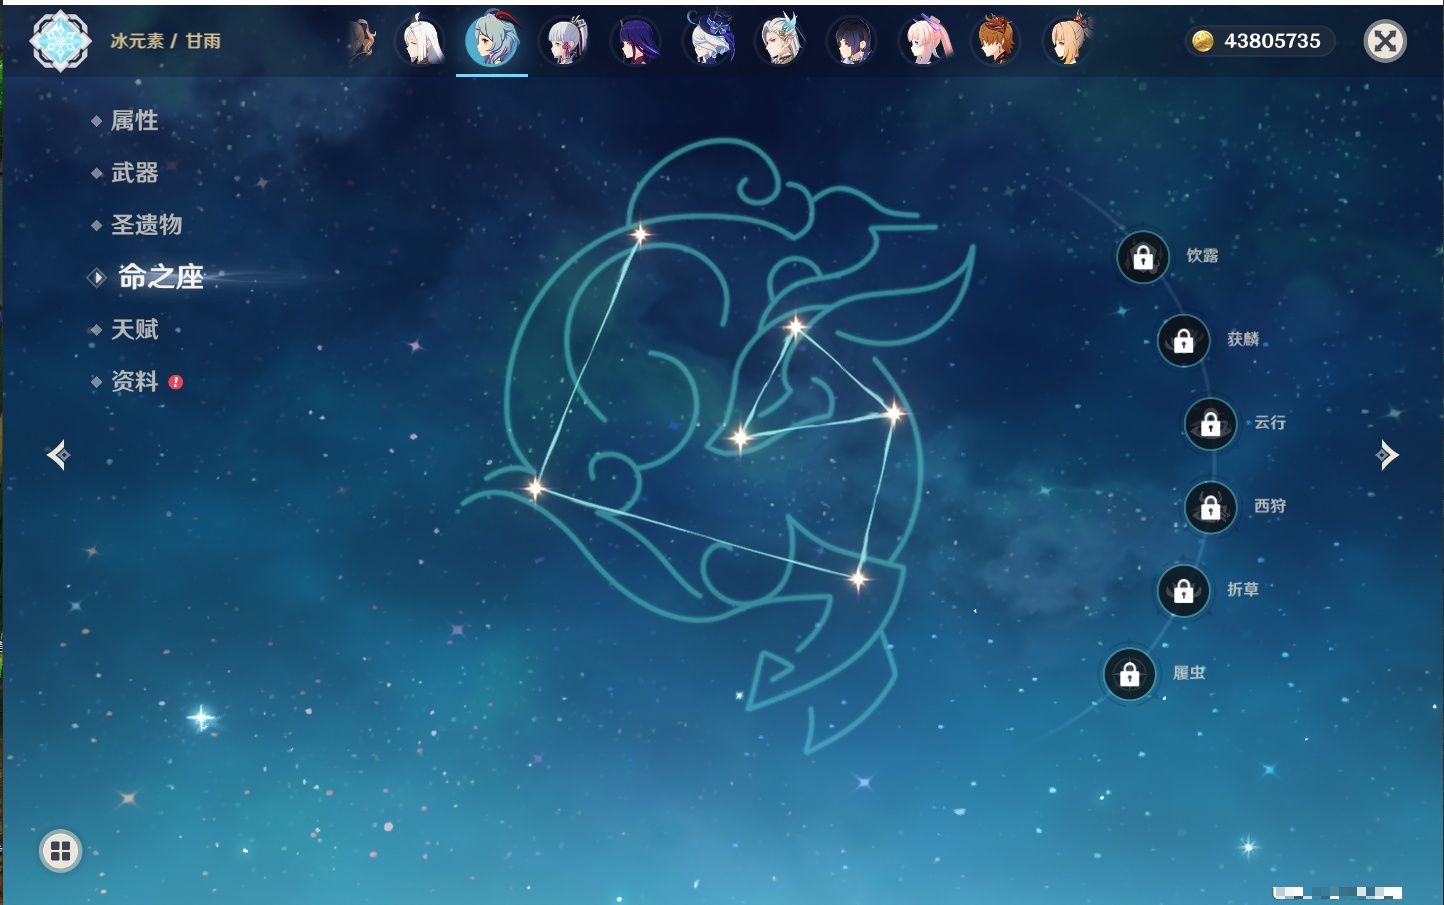Select Furina's avatar with the blue hat

tap(709, 39)
